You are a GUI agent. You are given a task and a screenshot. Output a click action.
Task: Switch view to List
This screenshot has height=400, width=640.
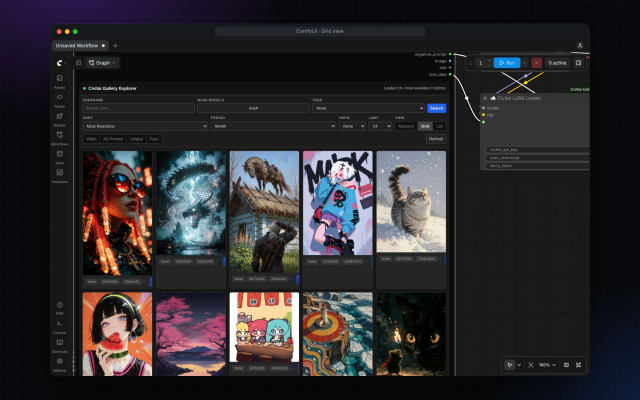coord(440,126)
